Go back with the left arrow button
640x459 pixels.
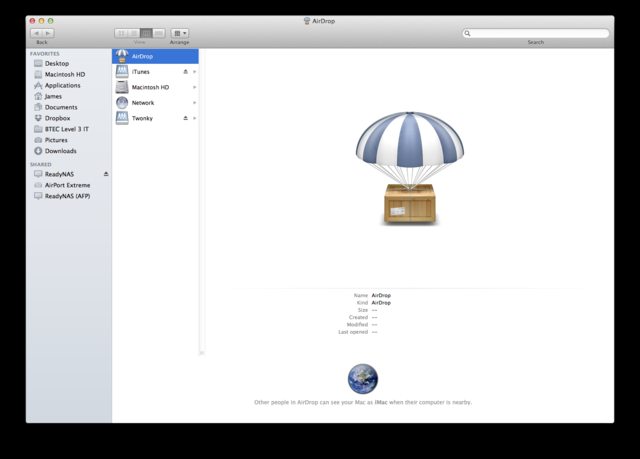click(36, 33)
